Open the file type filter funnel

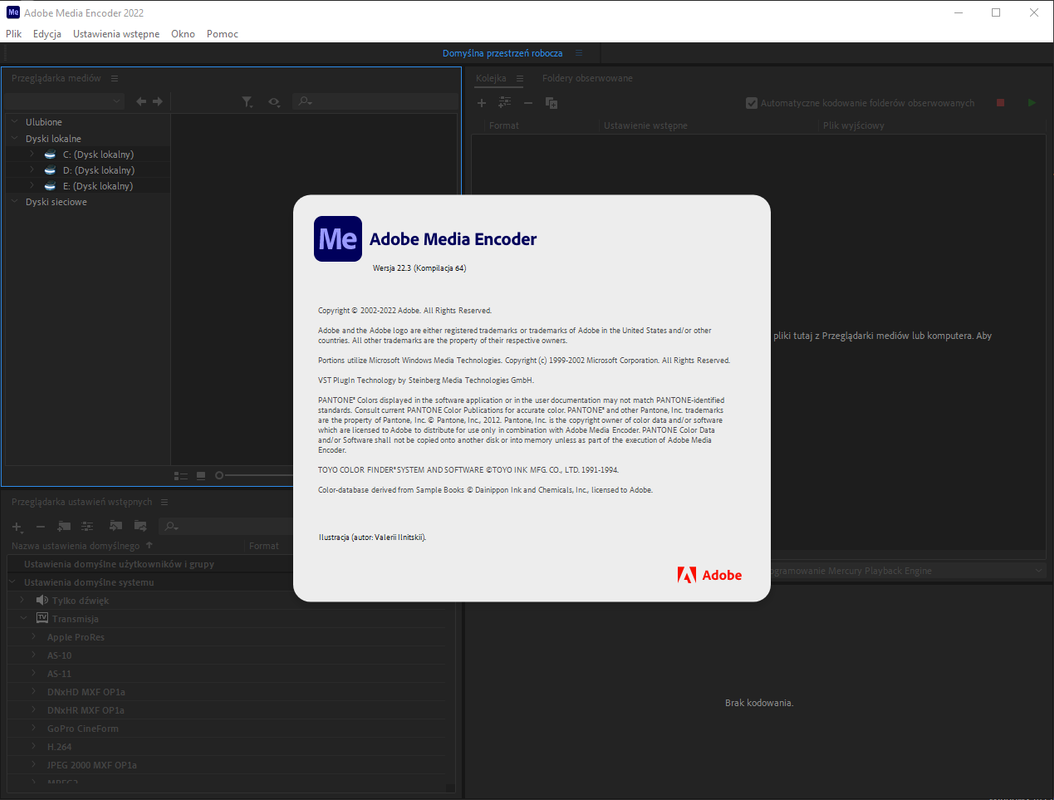pyautogui.click(x=247, y=102)
